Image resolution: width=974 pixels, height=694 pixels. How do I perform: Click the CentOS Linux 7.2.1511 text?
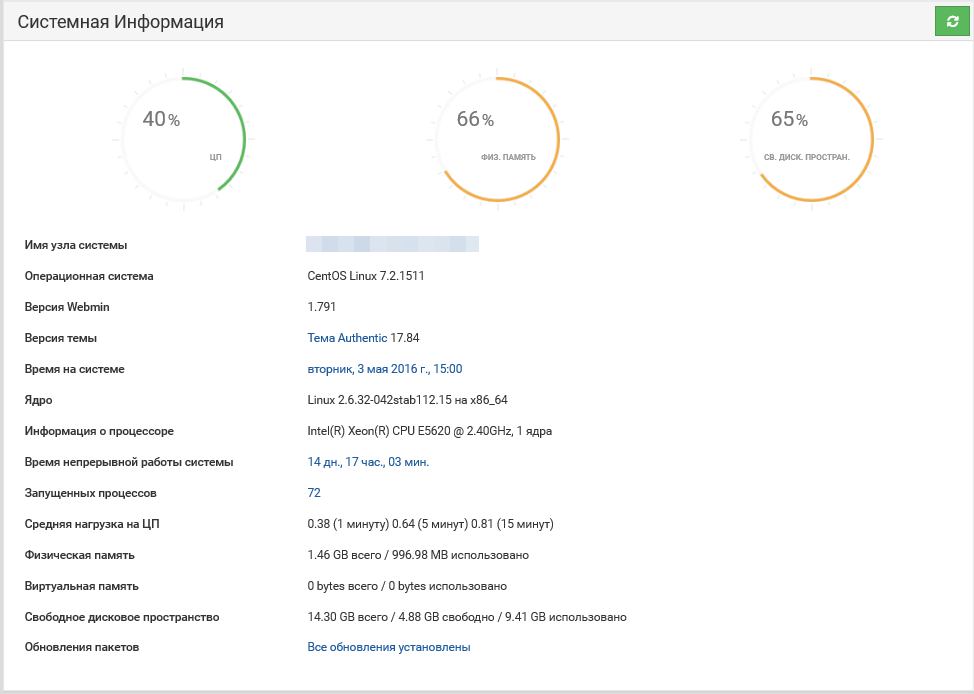[x=366, y=276]
